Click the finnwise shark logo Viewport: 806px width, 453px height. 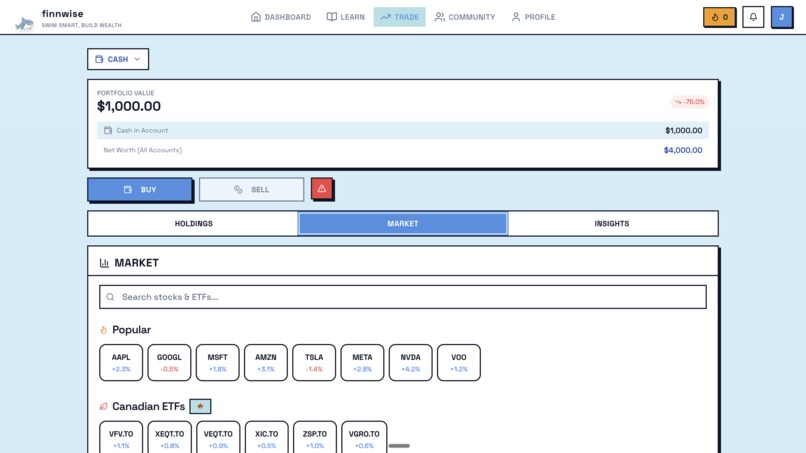[24, 23]
